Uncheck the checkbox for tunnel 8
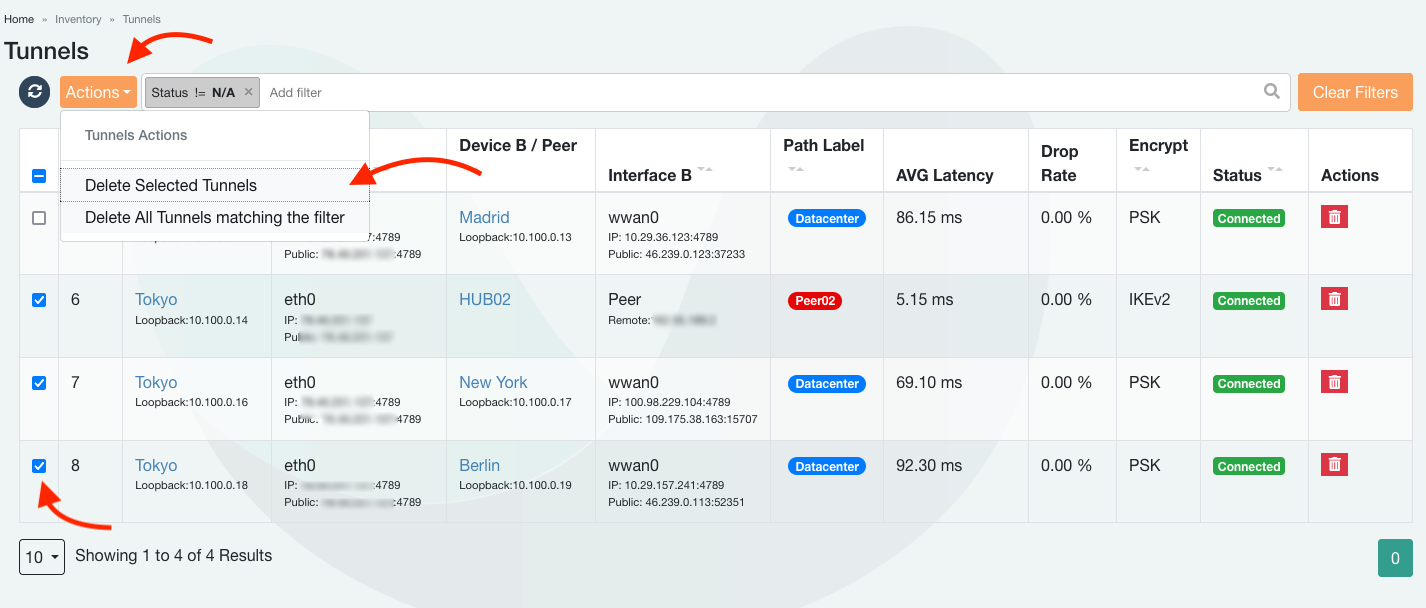Viewport: 1426px width, 608px height. click(39, 466)
